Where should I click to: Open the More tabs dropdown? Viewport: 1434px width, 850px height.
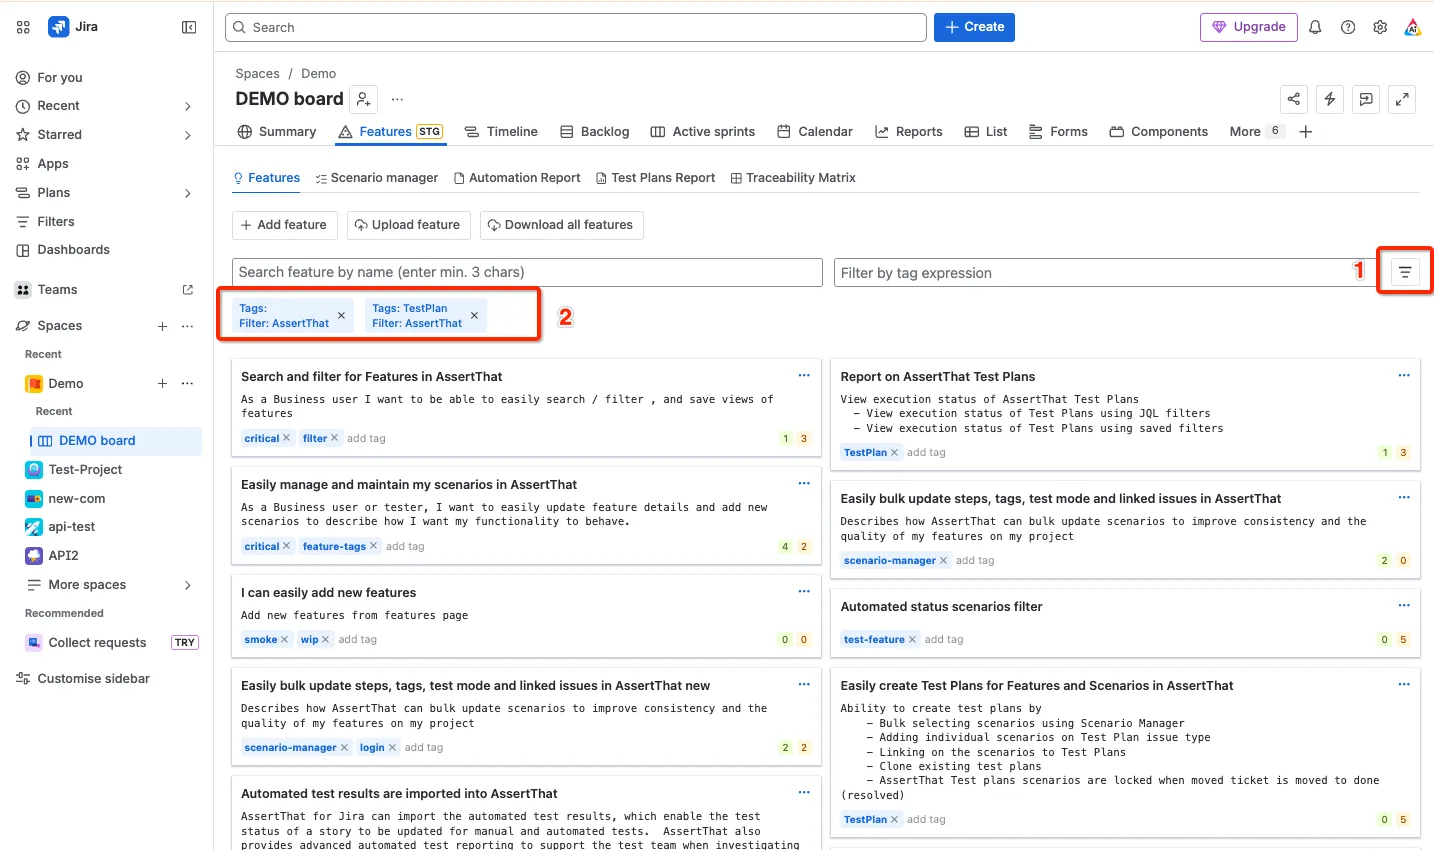(1255, 131)
